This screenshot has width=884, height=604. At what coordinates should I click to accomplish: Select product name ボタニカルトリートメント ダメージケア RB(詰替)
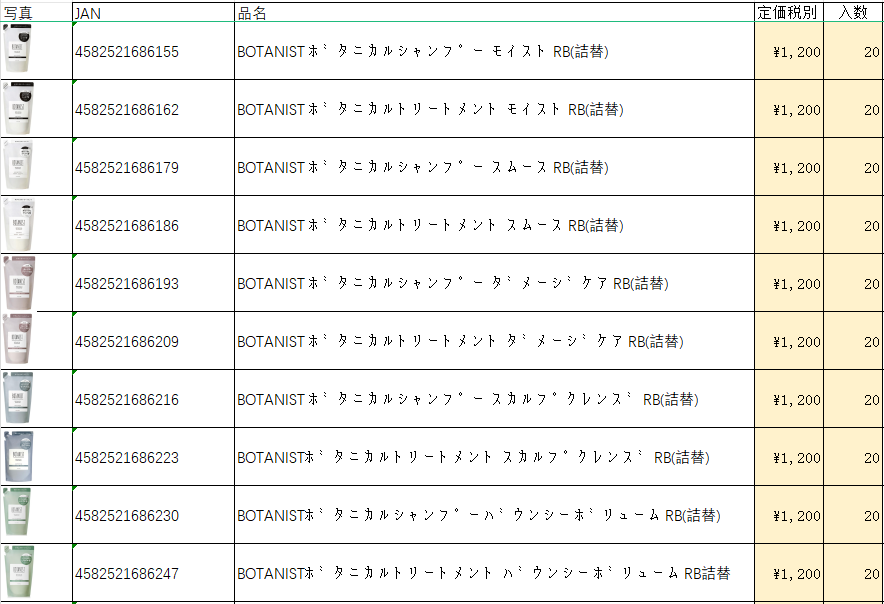click(x=494, y=341)
